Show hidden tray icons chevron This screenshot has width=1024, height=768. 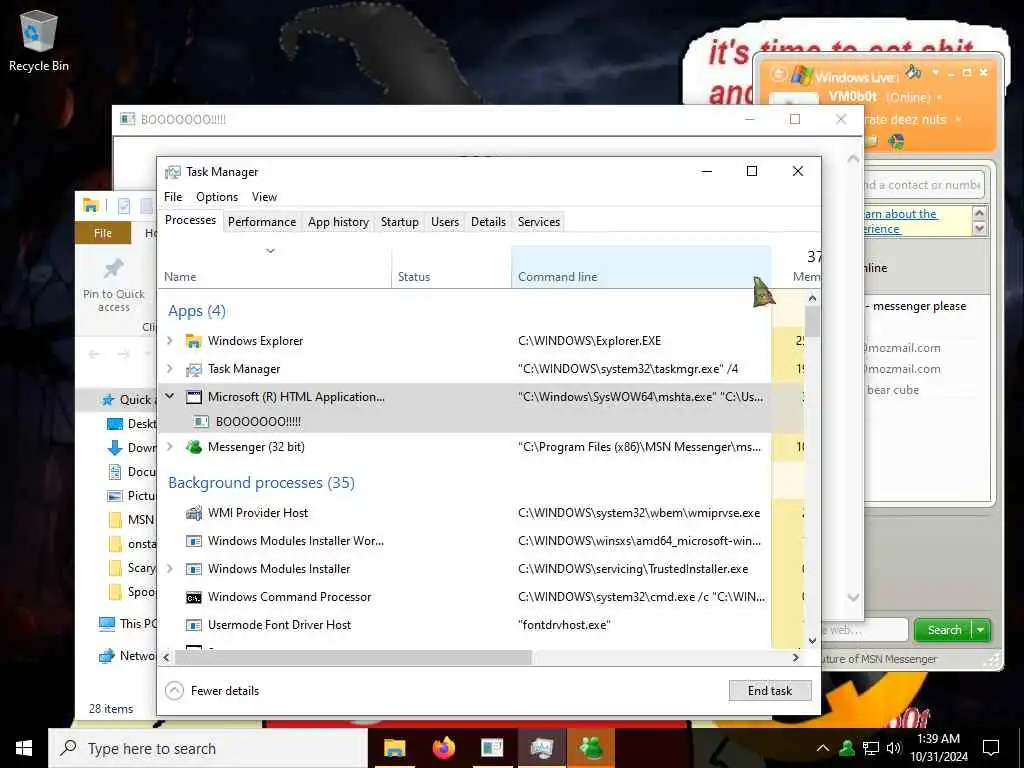click(x=823, y=748)
